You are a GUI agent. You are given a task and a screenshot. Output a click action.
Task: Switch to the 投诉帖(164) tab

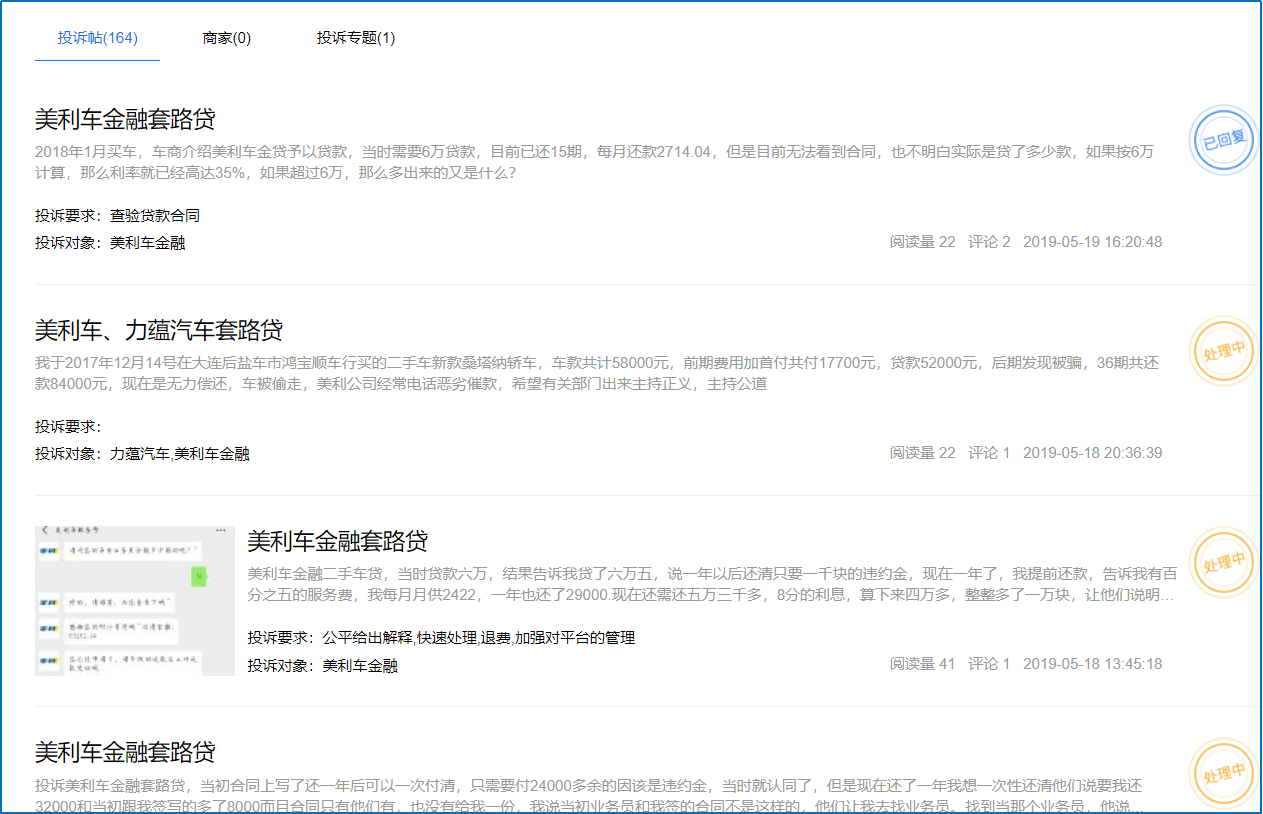[97, 38]
